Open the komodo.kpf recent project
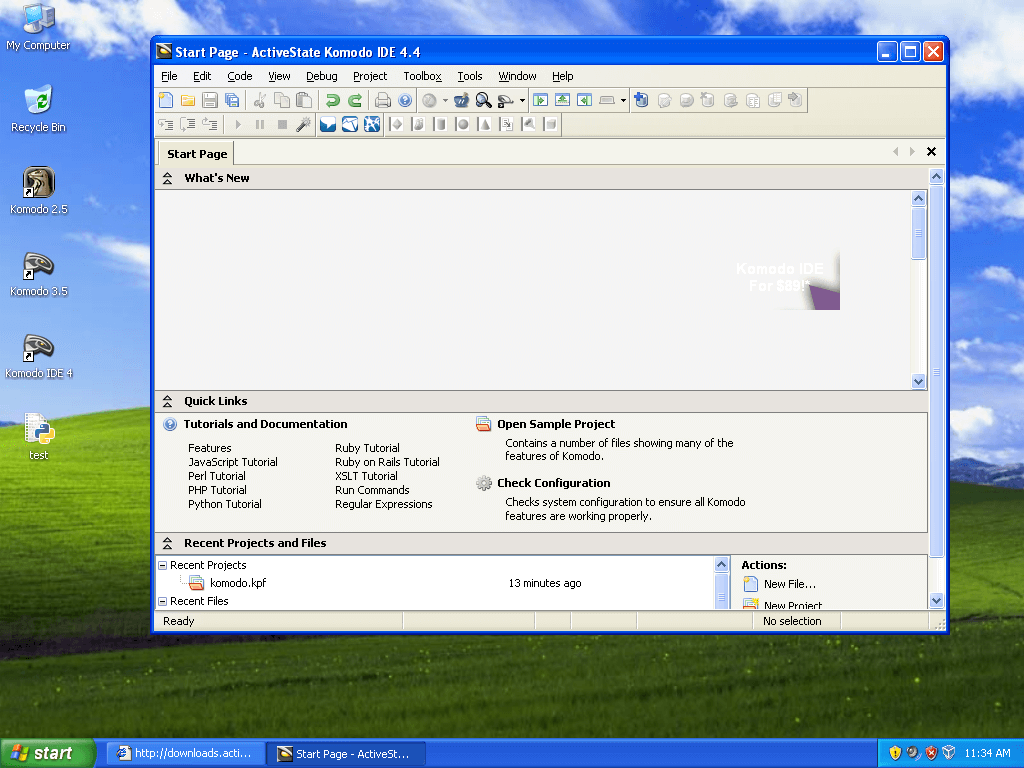The height and width of the screenshot is (768, 1024). (238, 583)
